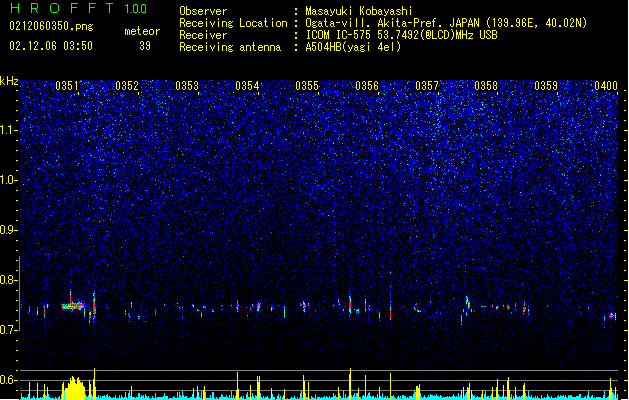The width and height of the screenshot is (629, 400).
Task: Click the 0358 time marker
Action: pyautogui.click(x=486, y=86)
